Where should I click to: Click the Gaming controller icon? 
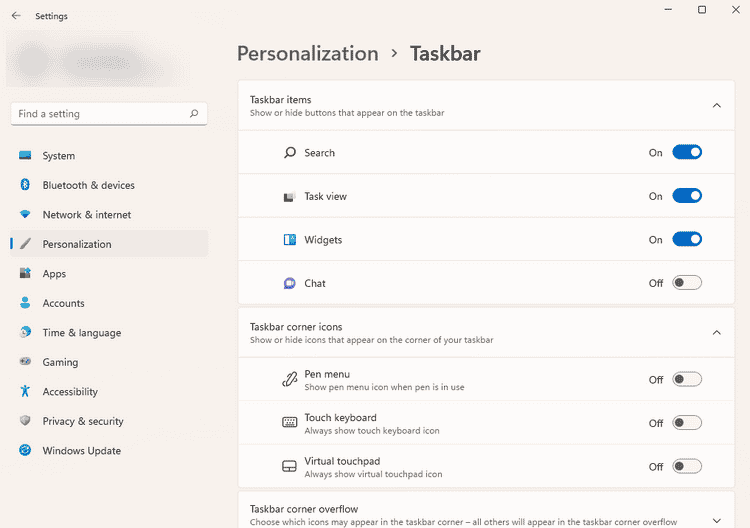point(25,362)
